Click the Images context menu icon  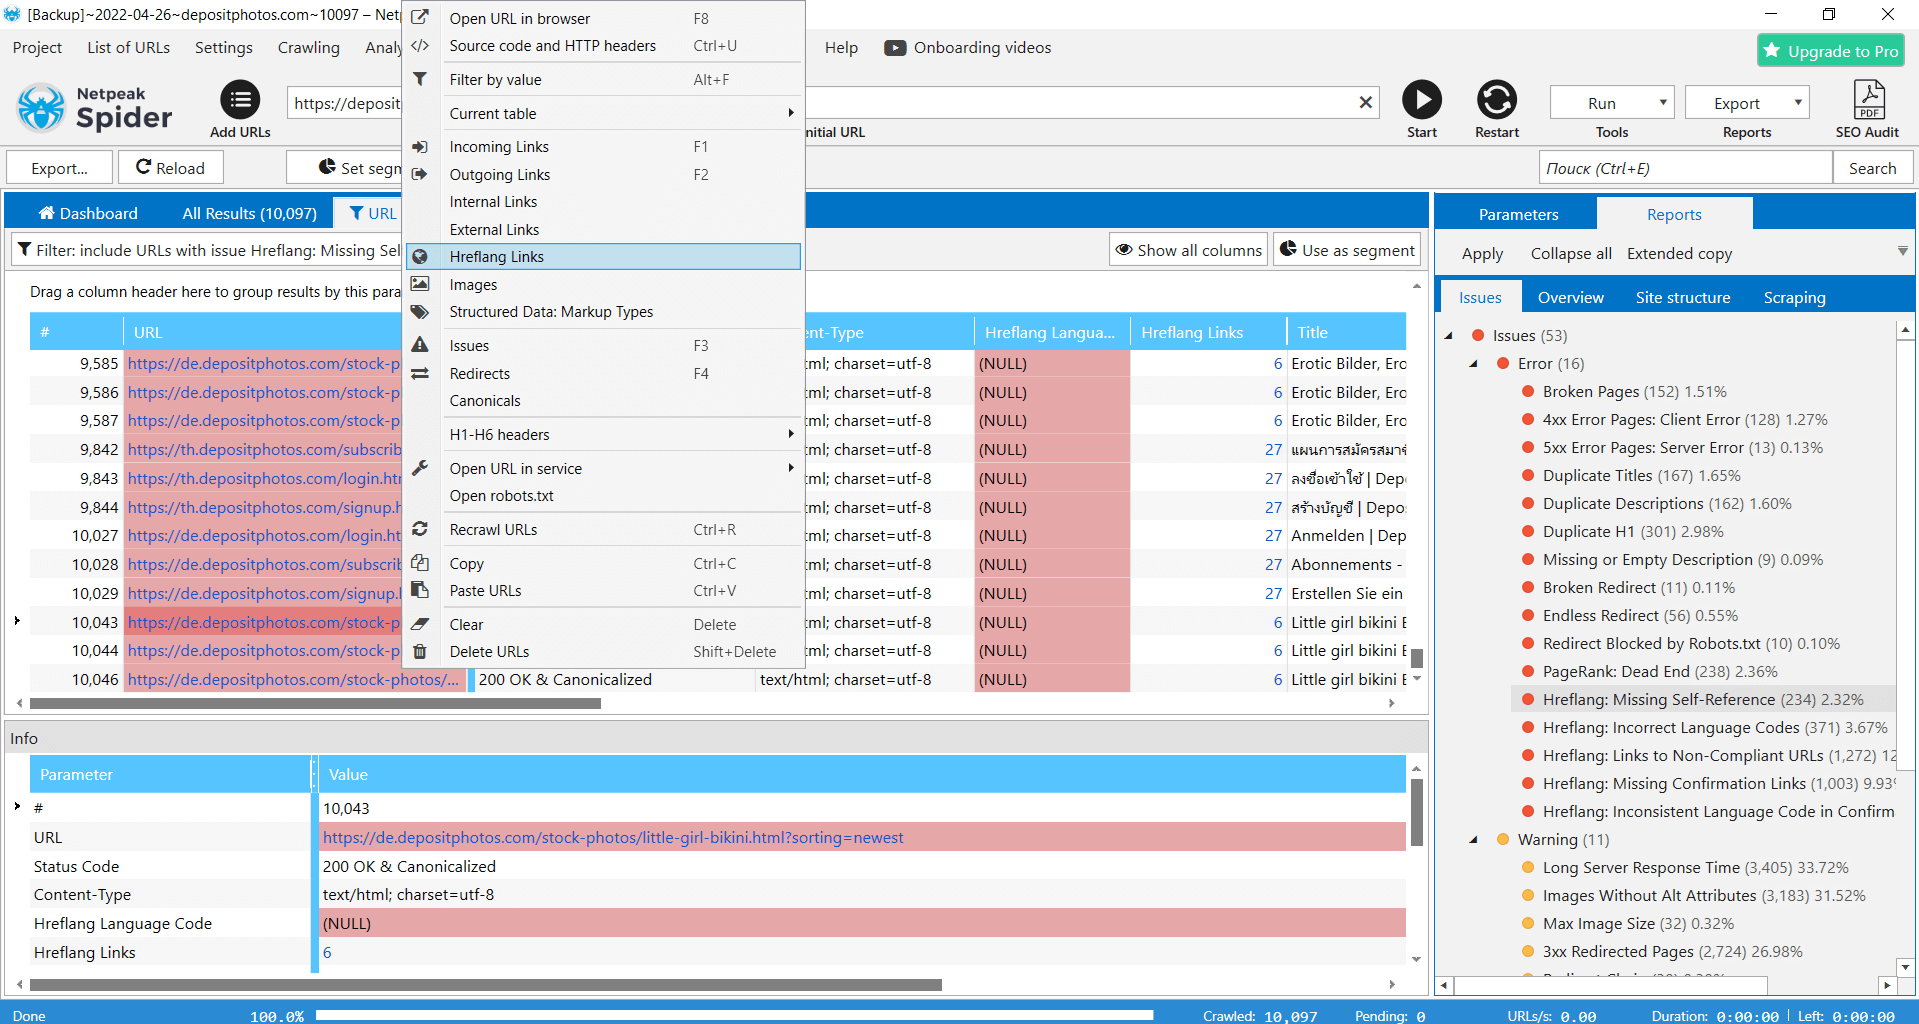(420, 284)
